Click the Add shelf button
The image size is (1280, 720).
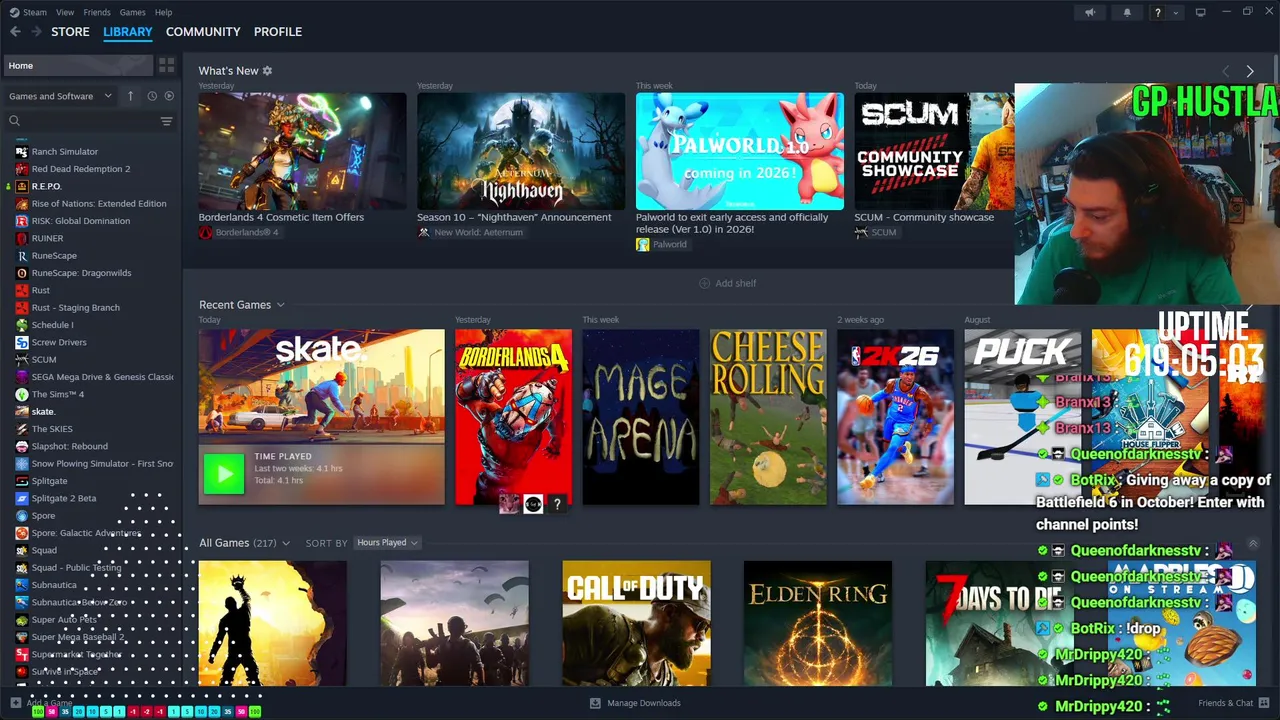(727, 283)
